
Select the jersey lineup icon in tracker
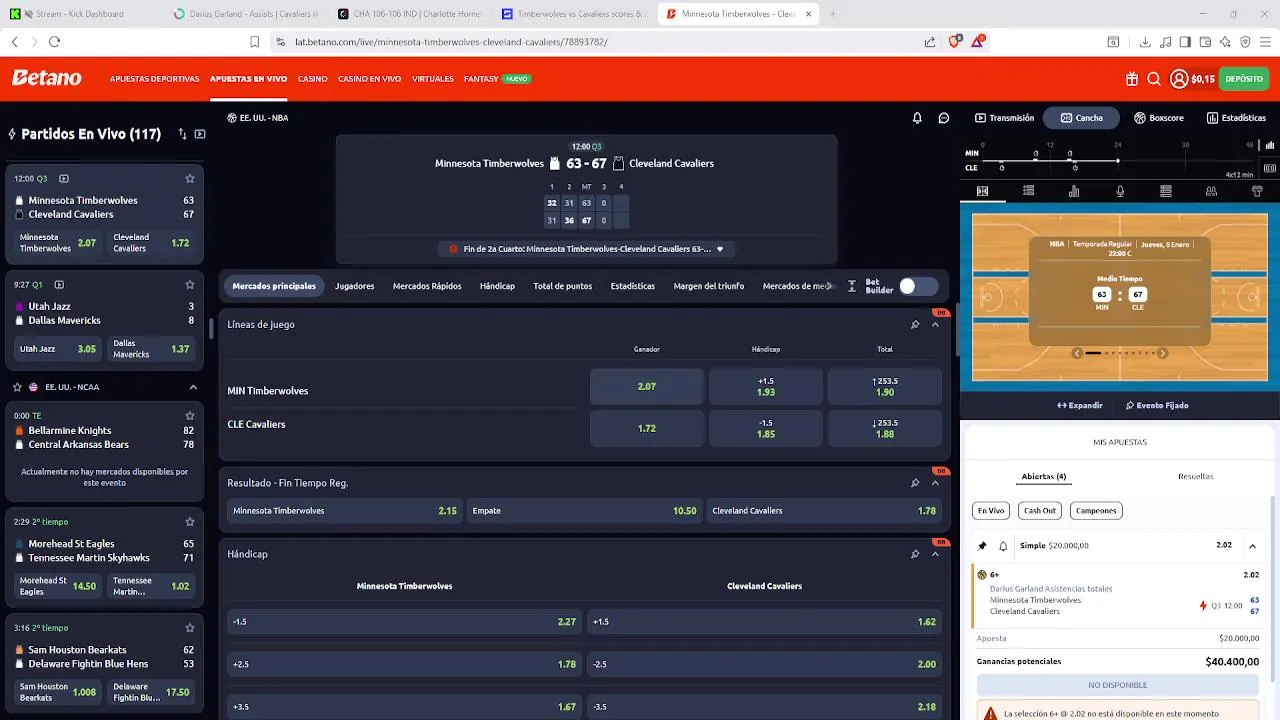(1258, 191)
